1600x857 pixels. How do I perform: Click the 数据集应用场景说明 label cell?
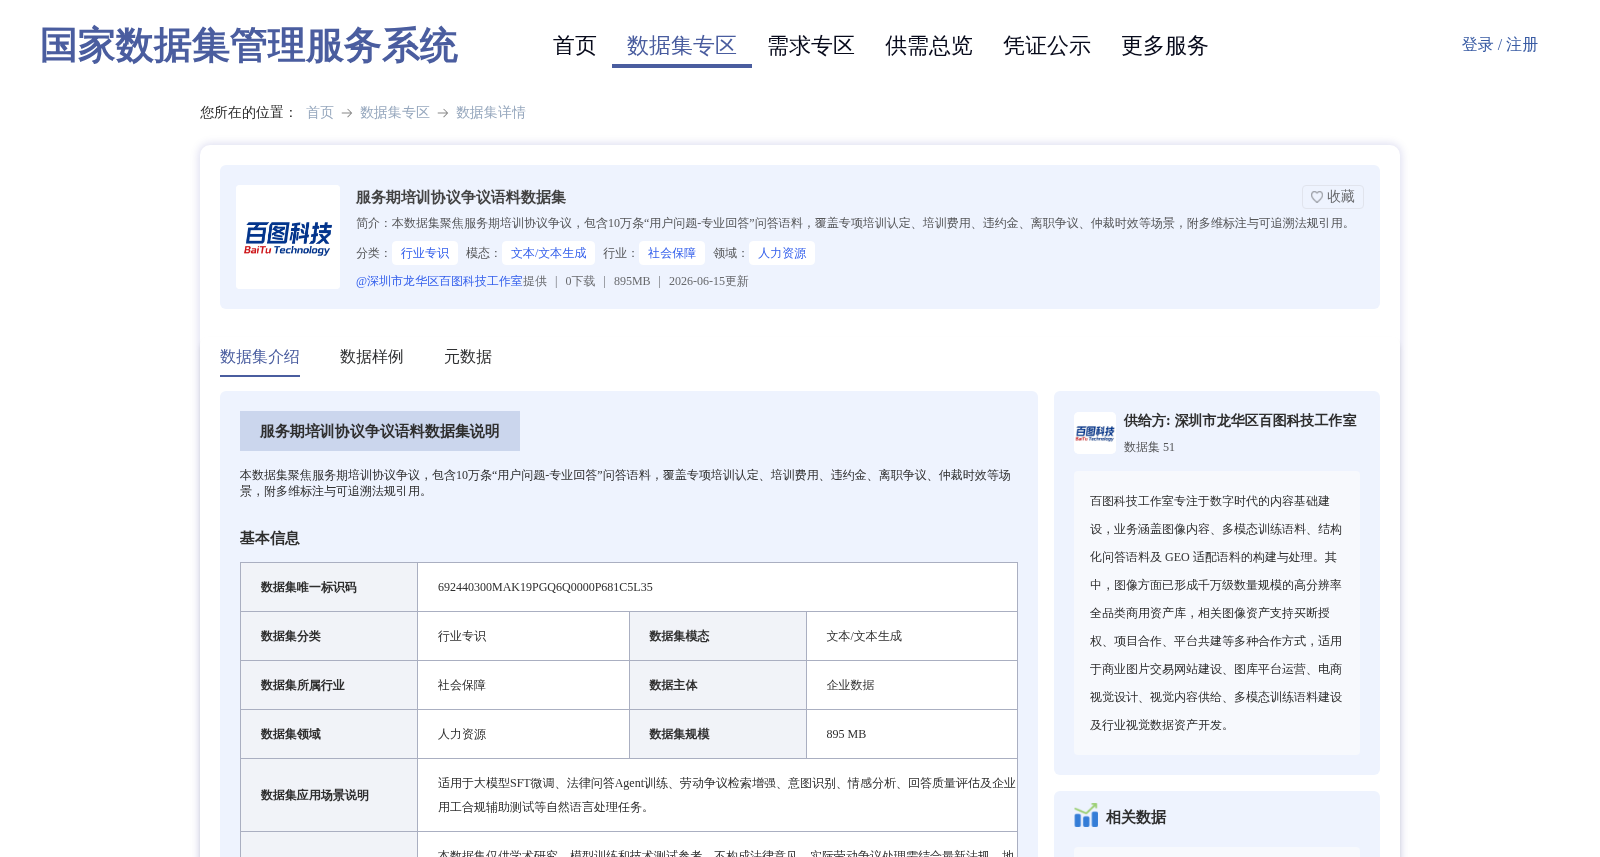pyautogui.click(x=329, y=795)
